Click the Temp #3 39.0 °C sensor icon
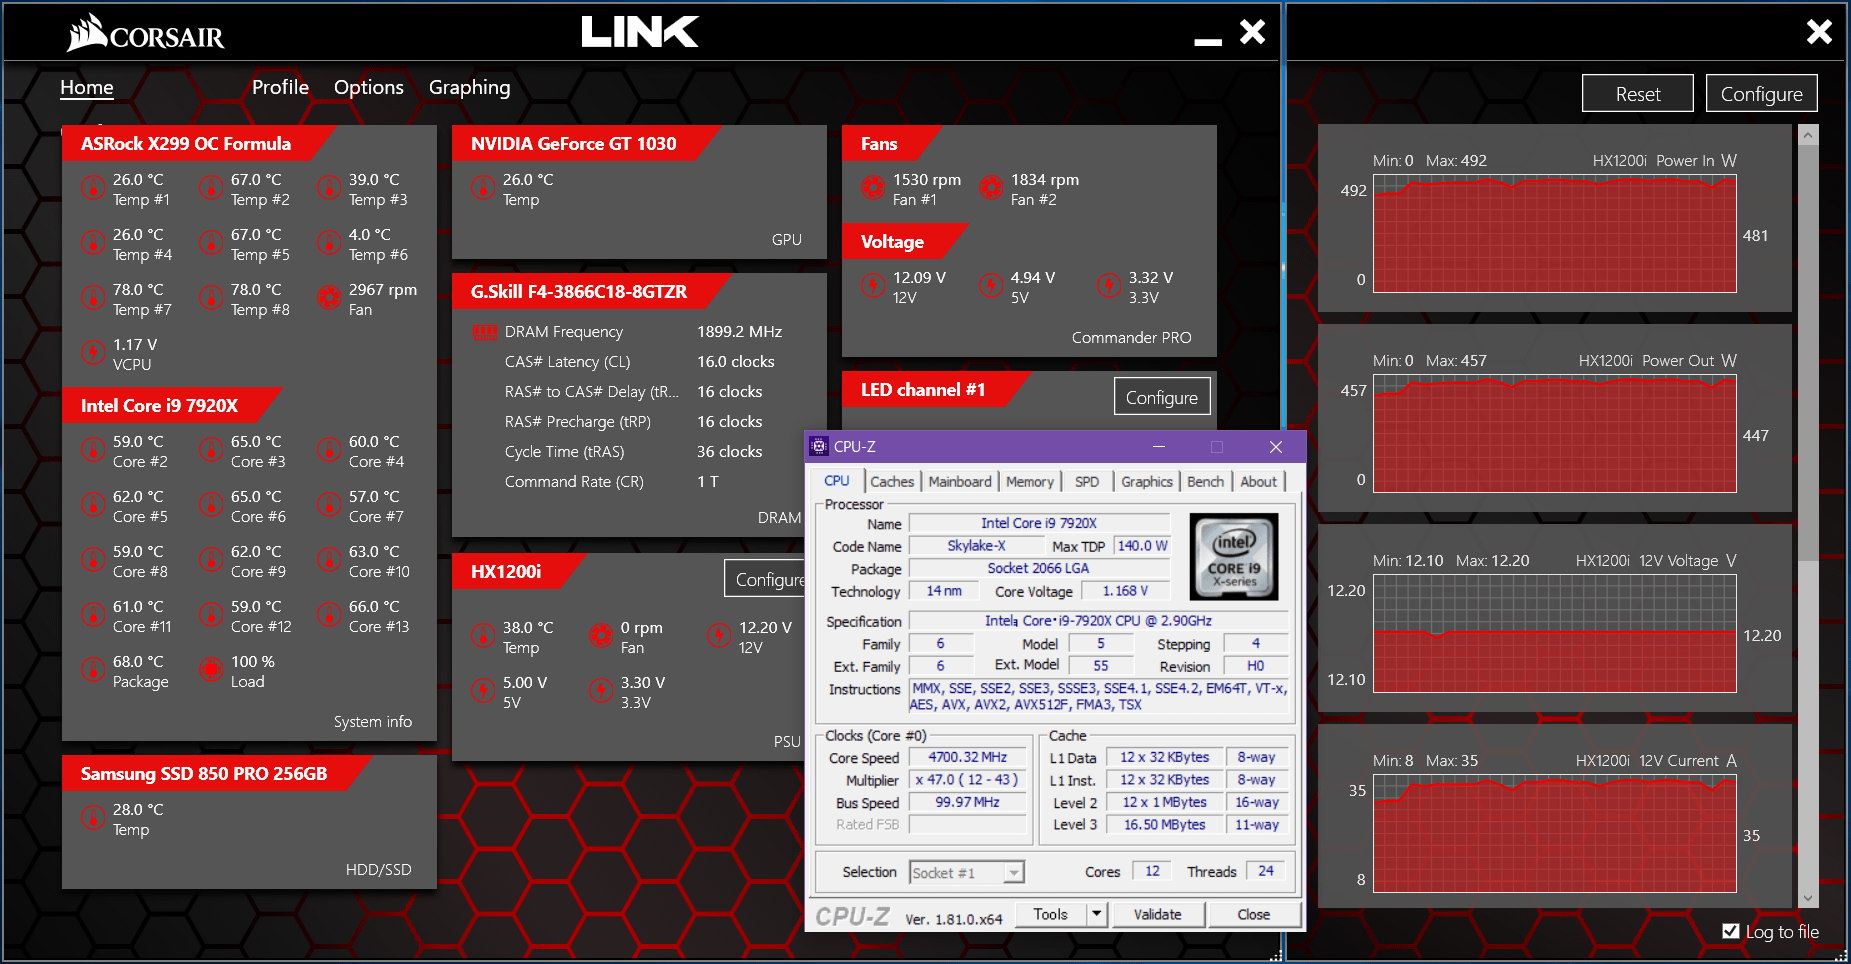The image size is (1851, 964). [x=329, y=187]
